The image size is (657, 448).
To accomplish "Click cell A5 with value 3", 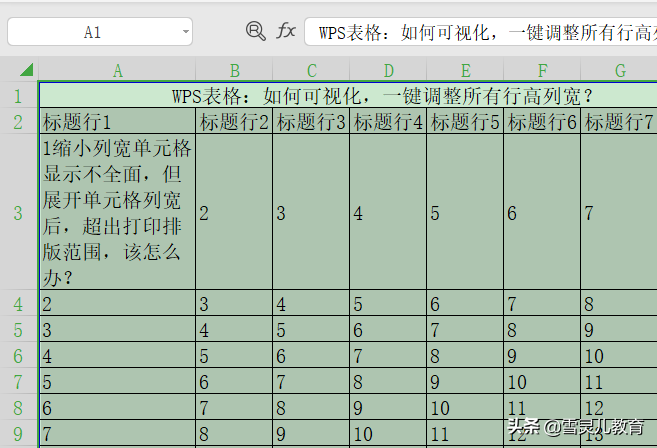I will pyautogui.click(x=118, y=329).
